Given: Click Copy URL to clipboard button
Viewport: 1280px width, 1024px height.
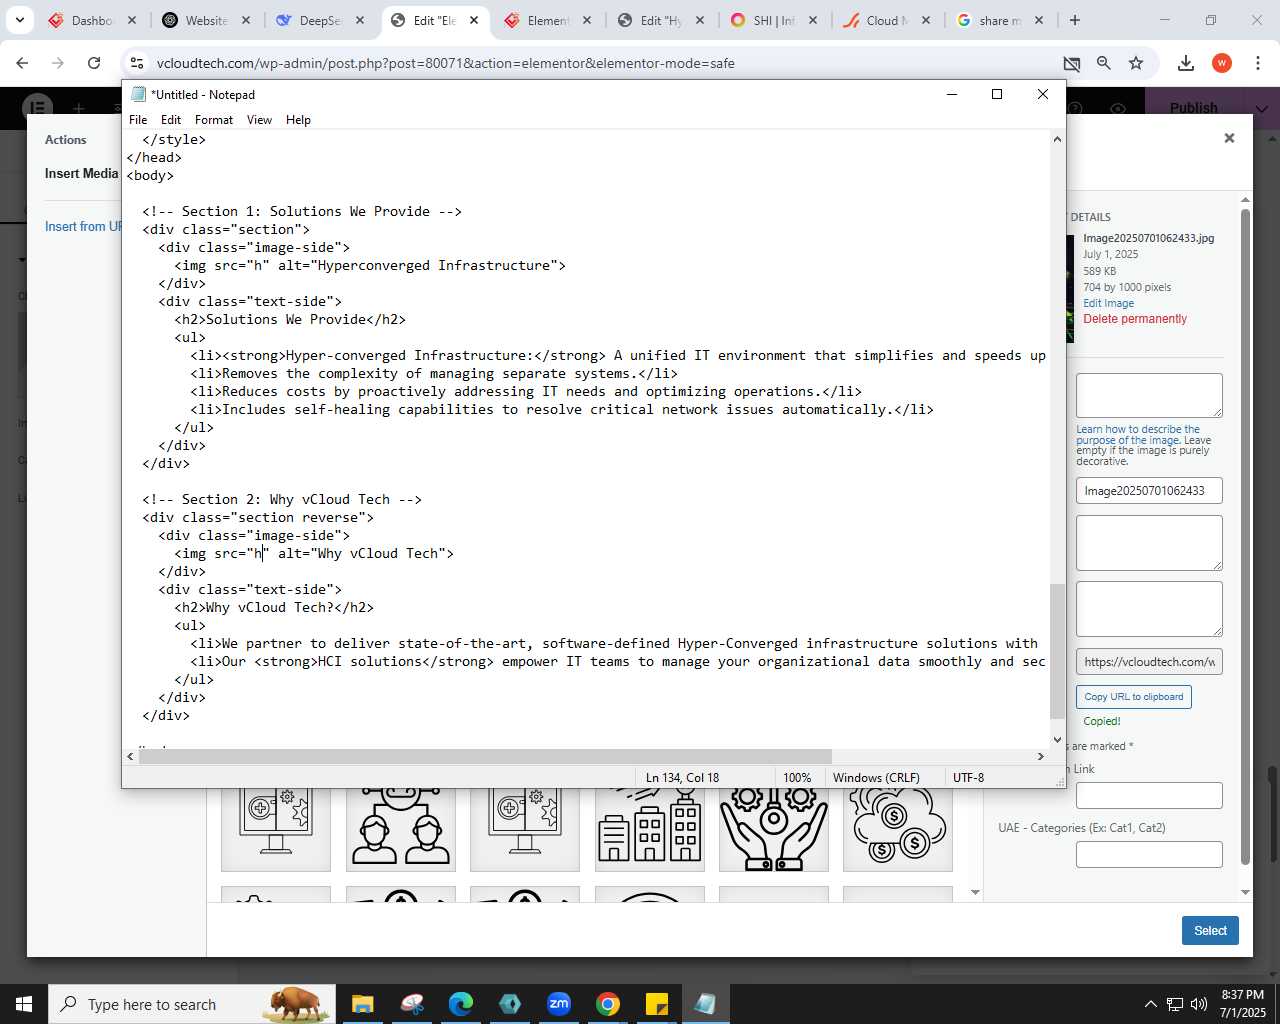Looking at the screenshot, I should pyautogui.click(x=1133, y=697).
